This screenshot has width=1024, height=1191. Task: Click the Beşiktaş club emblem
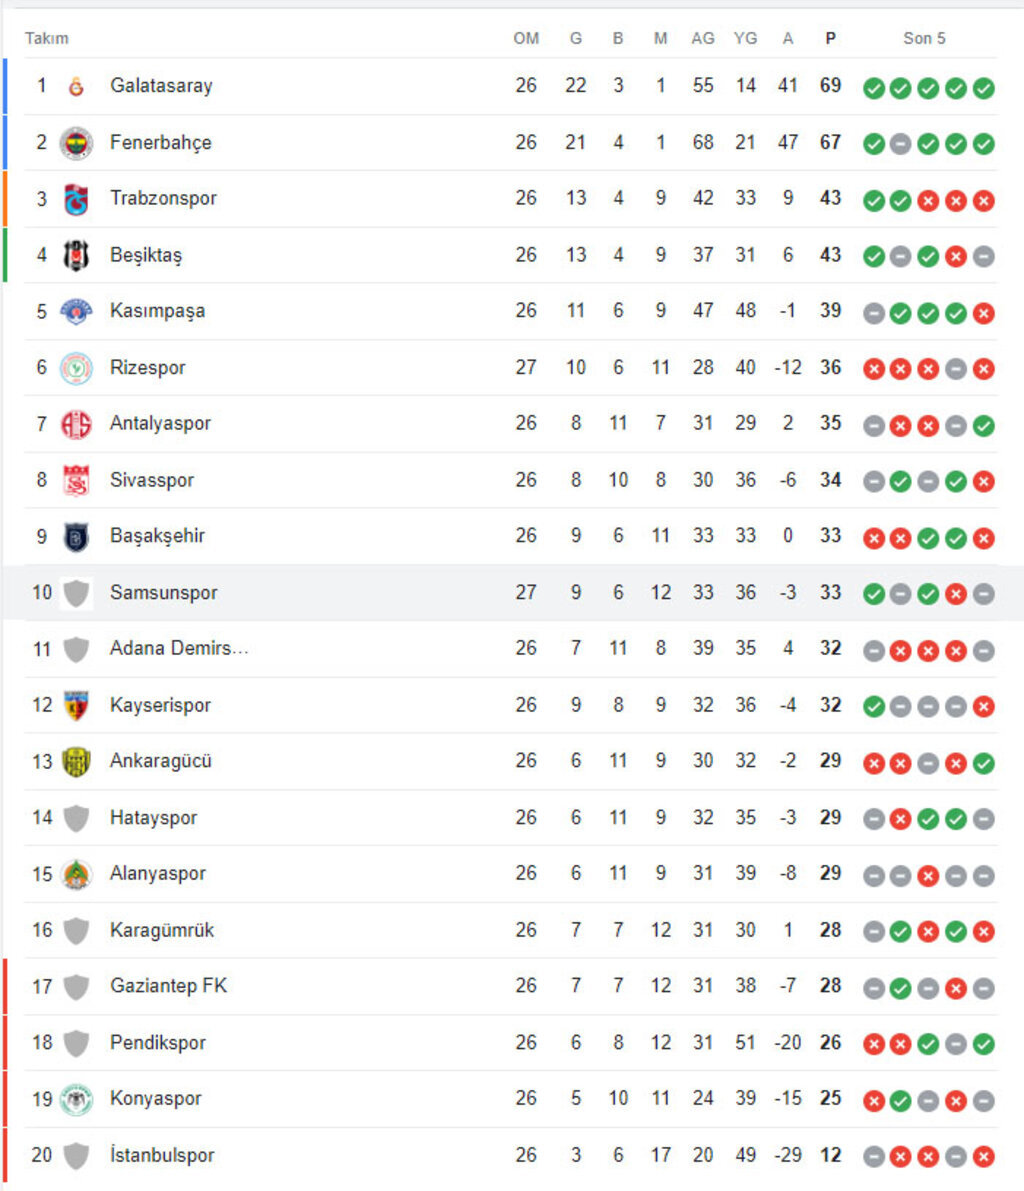(x=76, y=255)
